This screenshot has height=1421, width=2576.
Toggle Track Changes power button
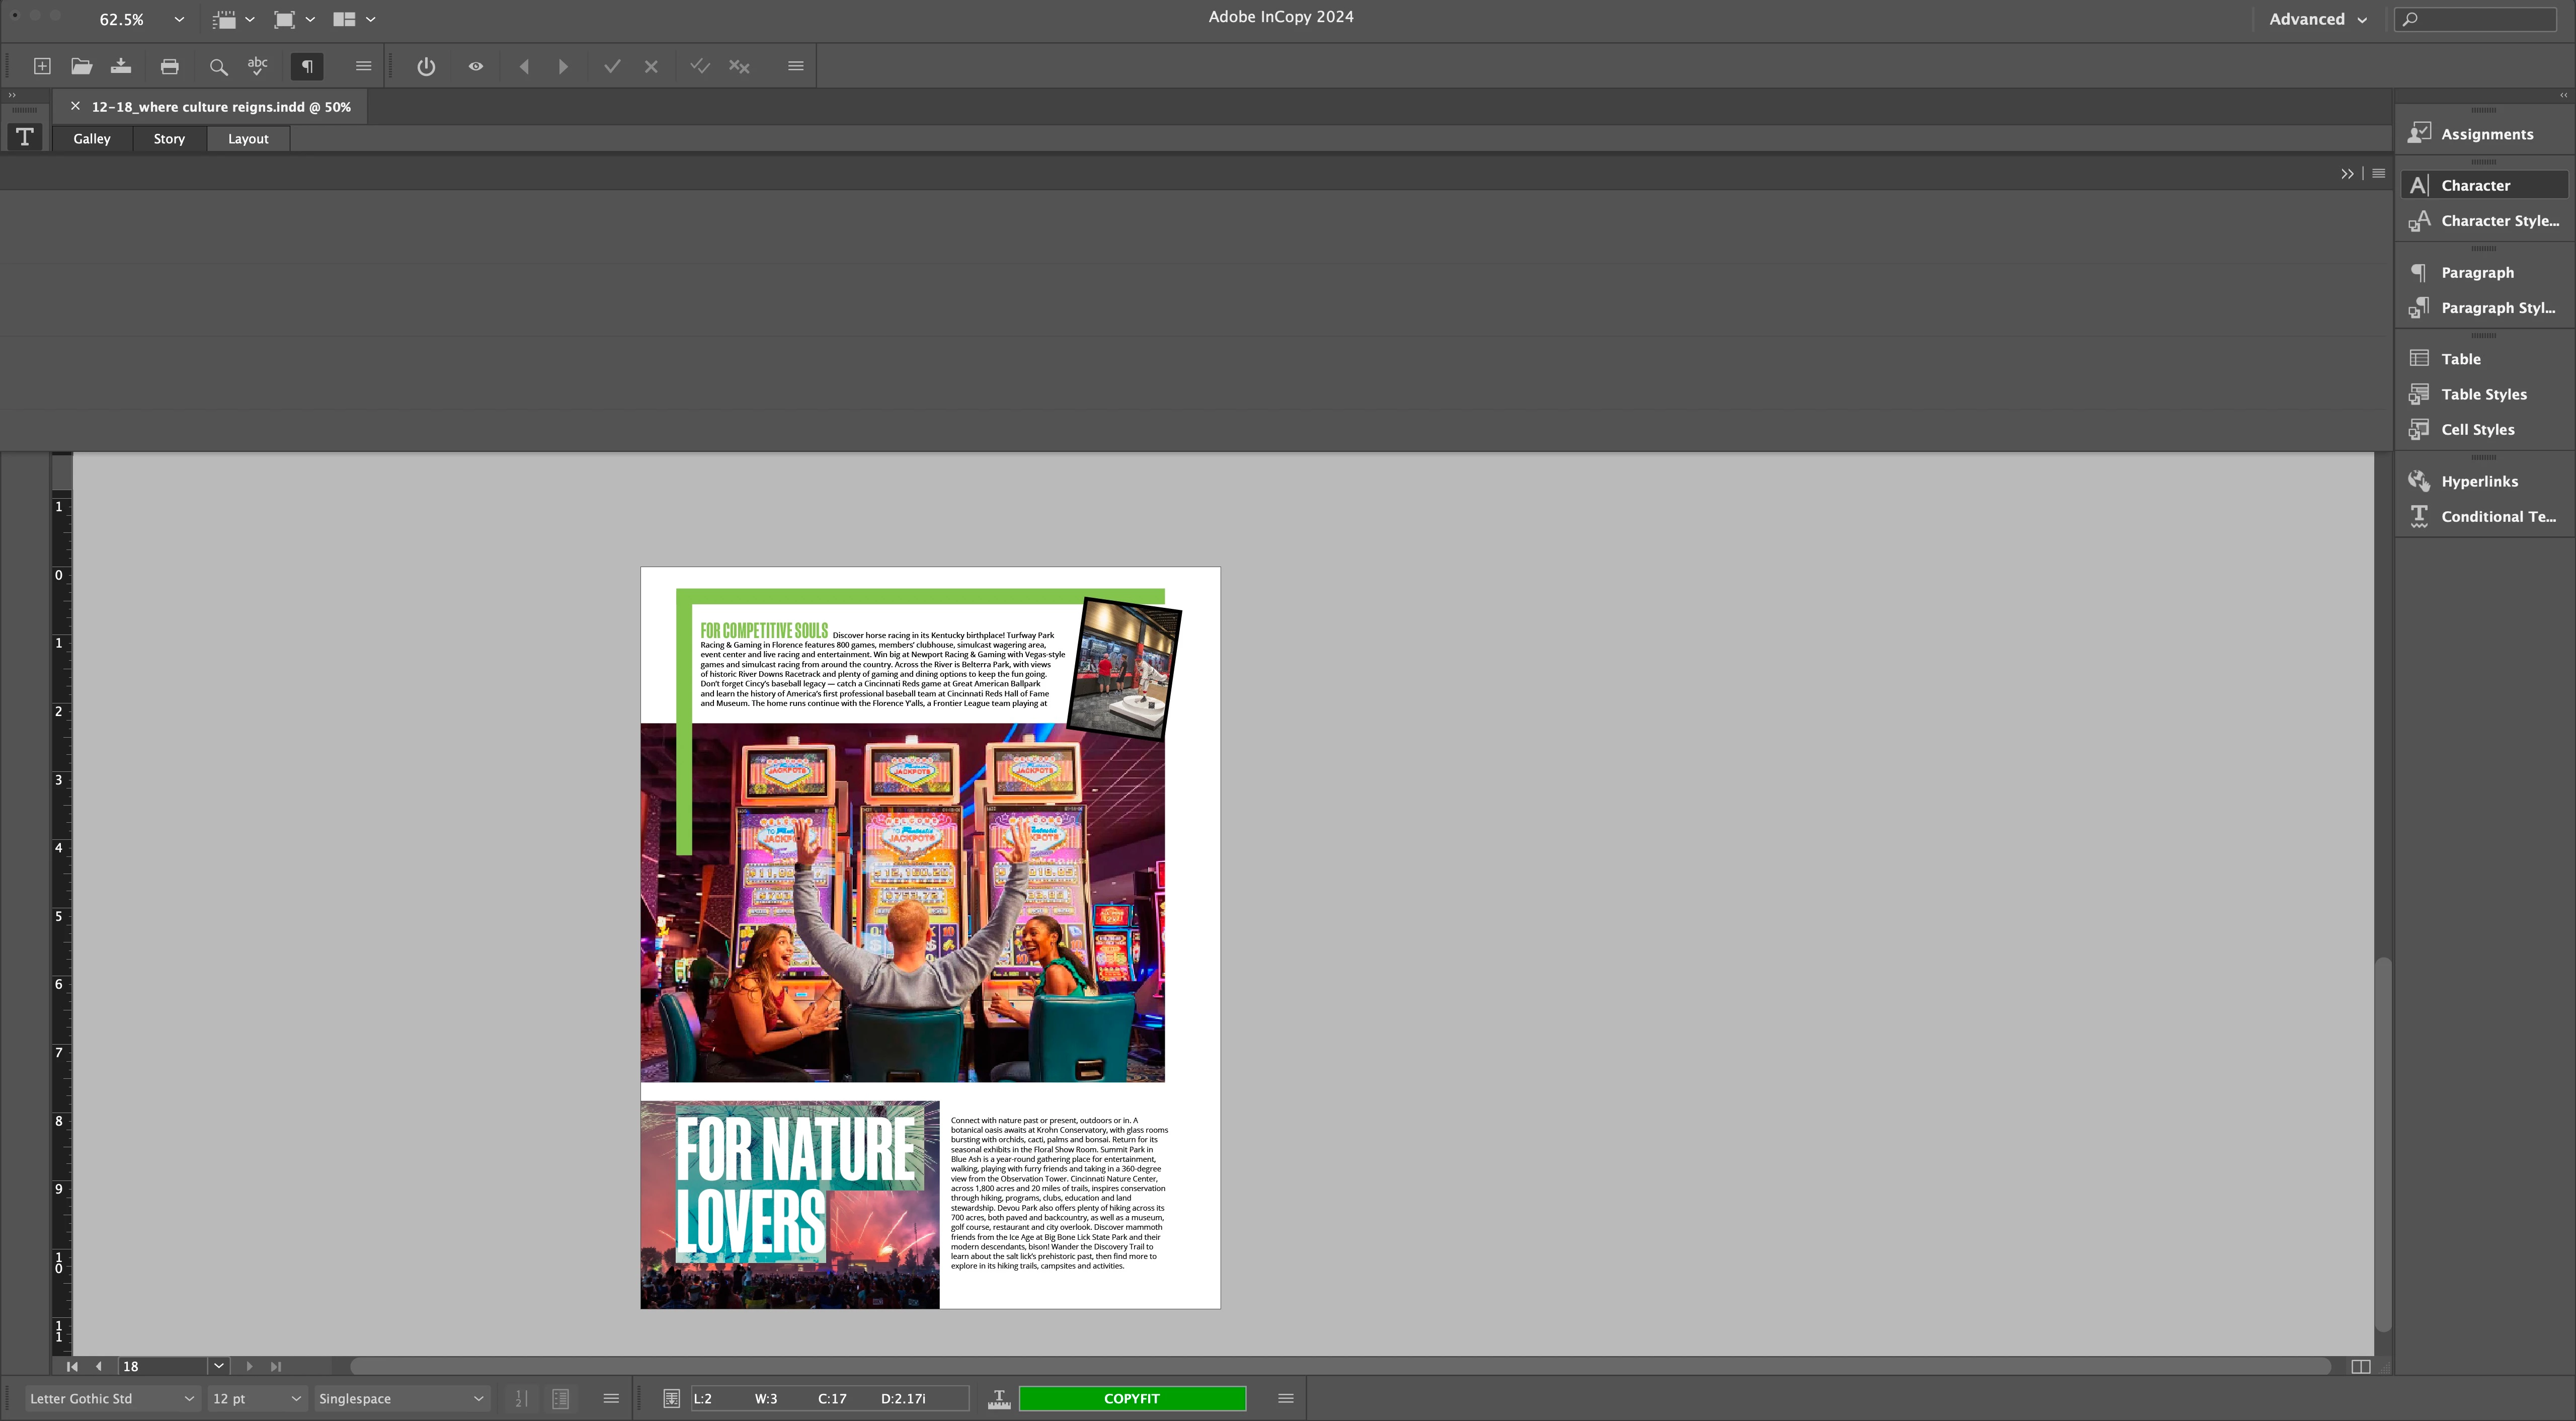coord(426,66)
